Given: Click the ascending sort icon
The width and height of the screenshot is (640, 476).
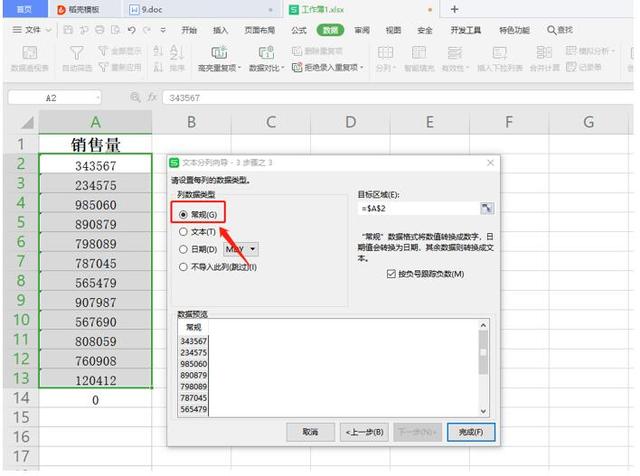Looking at the screenshot, I should (158, 51).
